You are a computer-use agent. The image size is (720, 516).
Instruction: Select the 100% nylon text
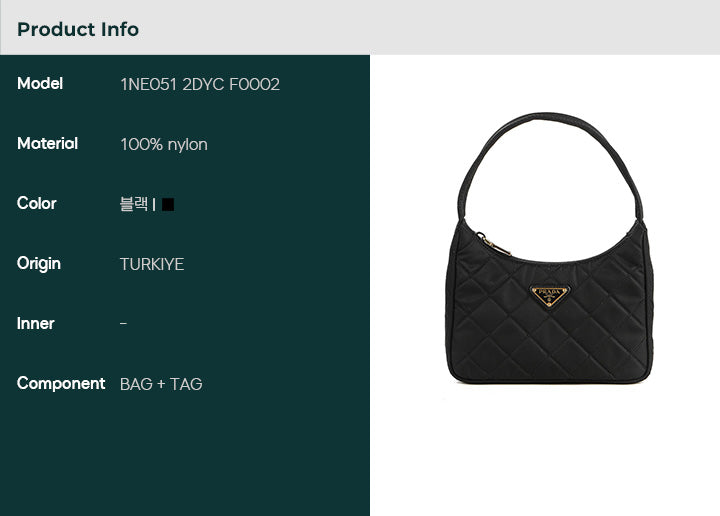164,145
